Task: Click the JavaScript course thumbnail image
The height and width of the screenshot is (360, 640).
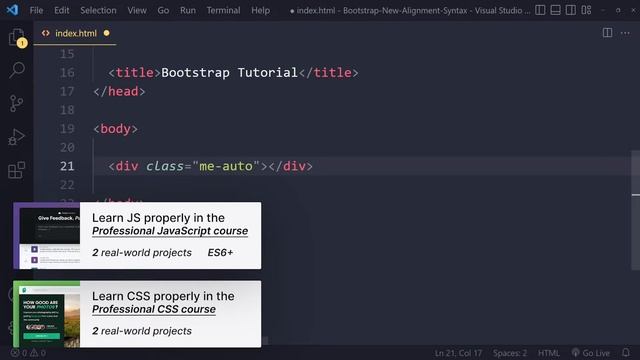Action: pyautogui.click(x=47, y=236)
